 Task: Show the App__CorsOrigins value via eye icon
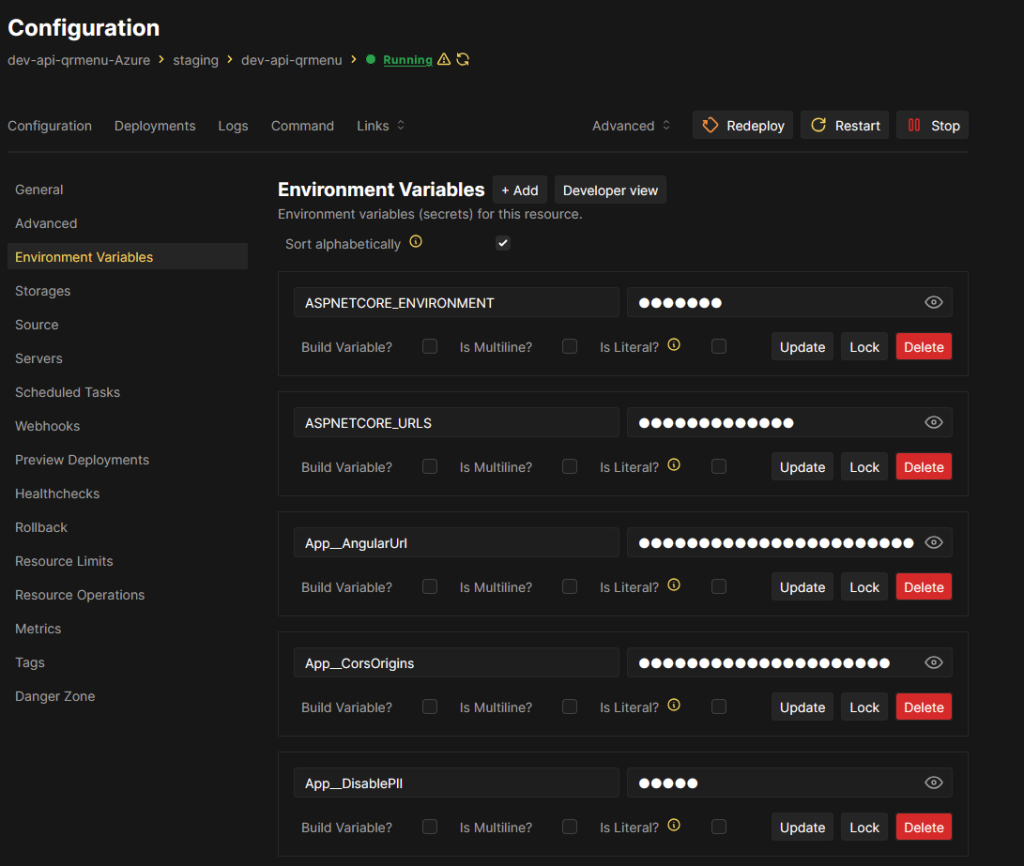point(934,663)
